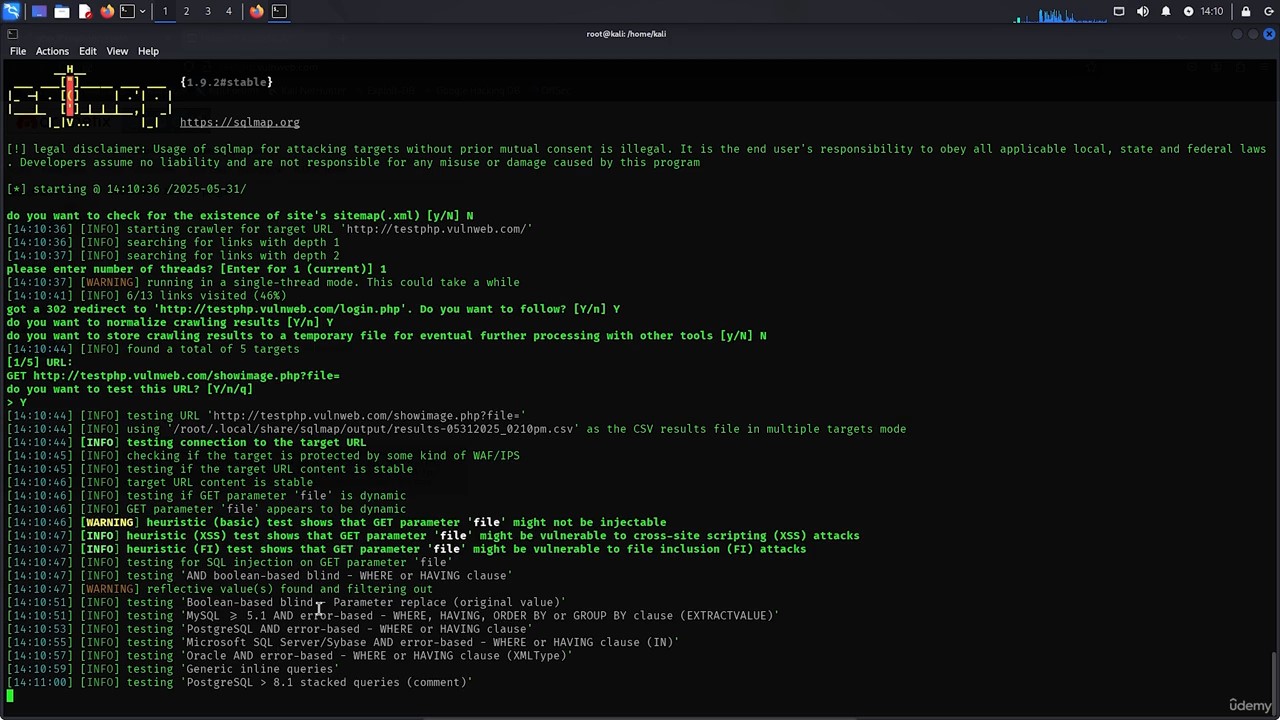
Task: Click 'got a 302 redirect' prompt line
Action: 313,309
